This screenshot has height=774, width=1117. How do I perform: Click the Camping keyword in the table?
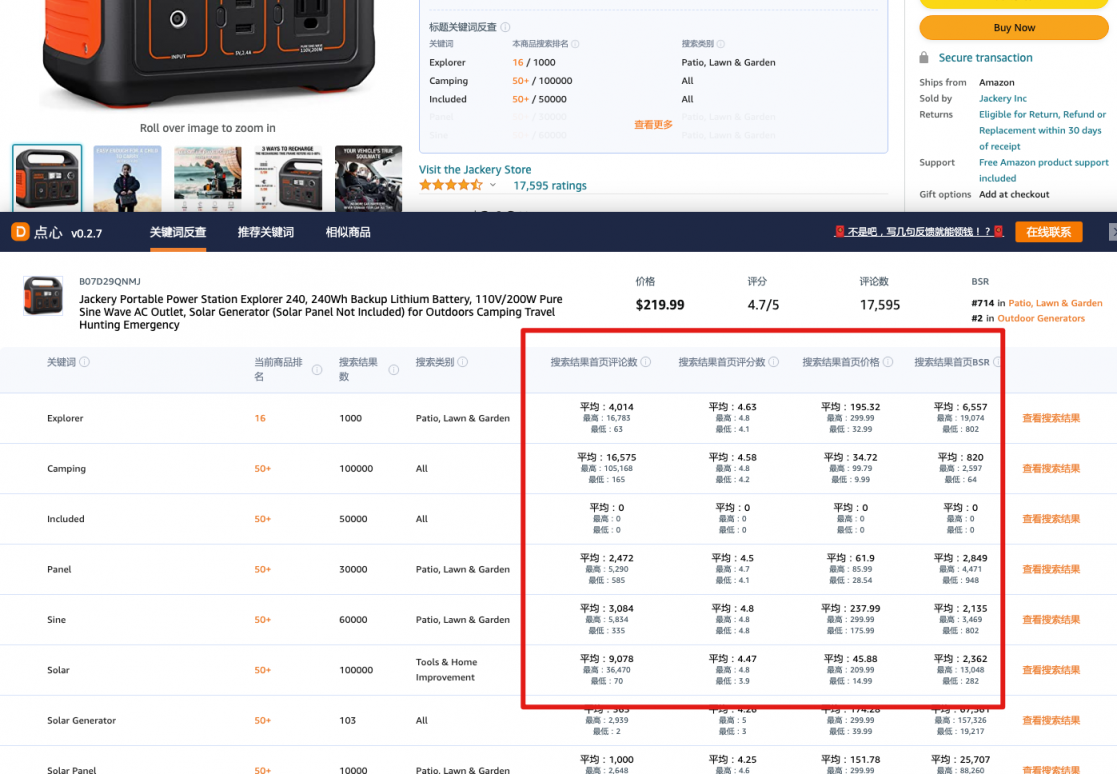pyautogui.click(x=66, y=469)
